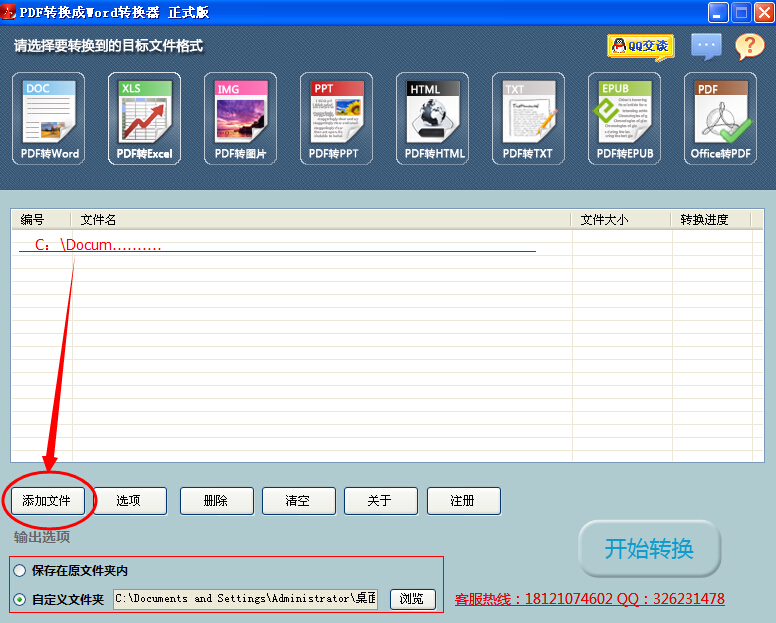Open the 选项 settings button
This screenshot has width=776, height=623.
coord(130,501)
